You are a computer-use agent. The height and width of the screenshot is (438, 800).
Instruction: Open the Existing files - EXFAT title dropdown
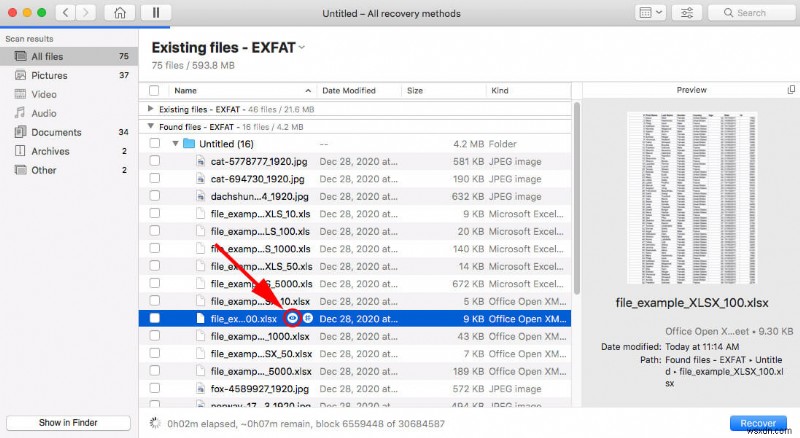(302, 47)
